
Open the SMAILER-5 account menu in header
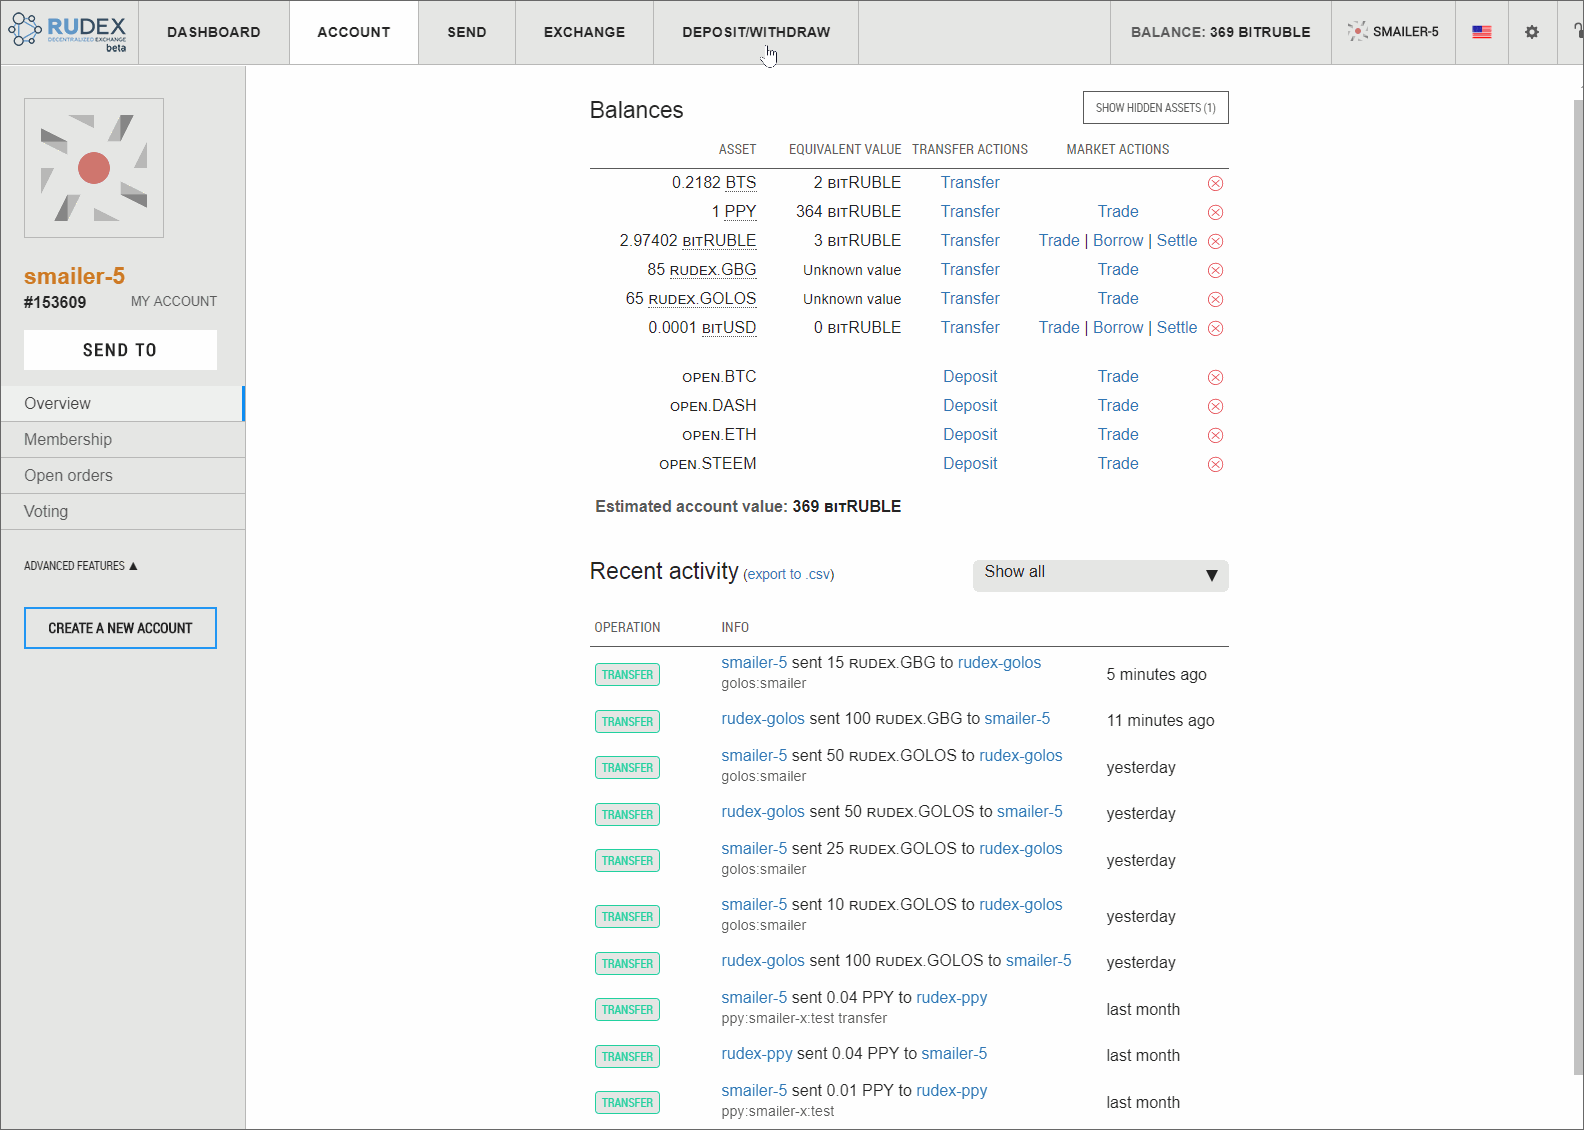click(1393, 32)
